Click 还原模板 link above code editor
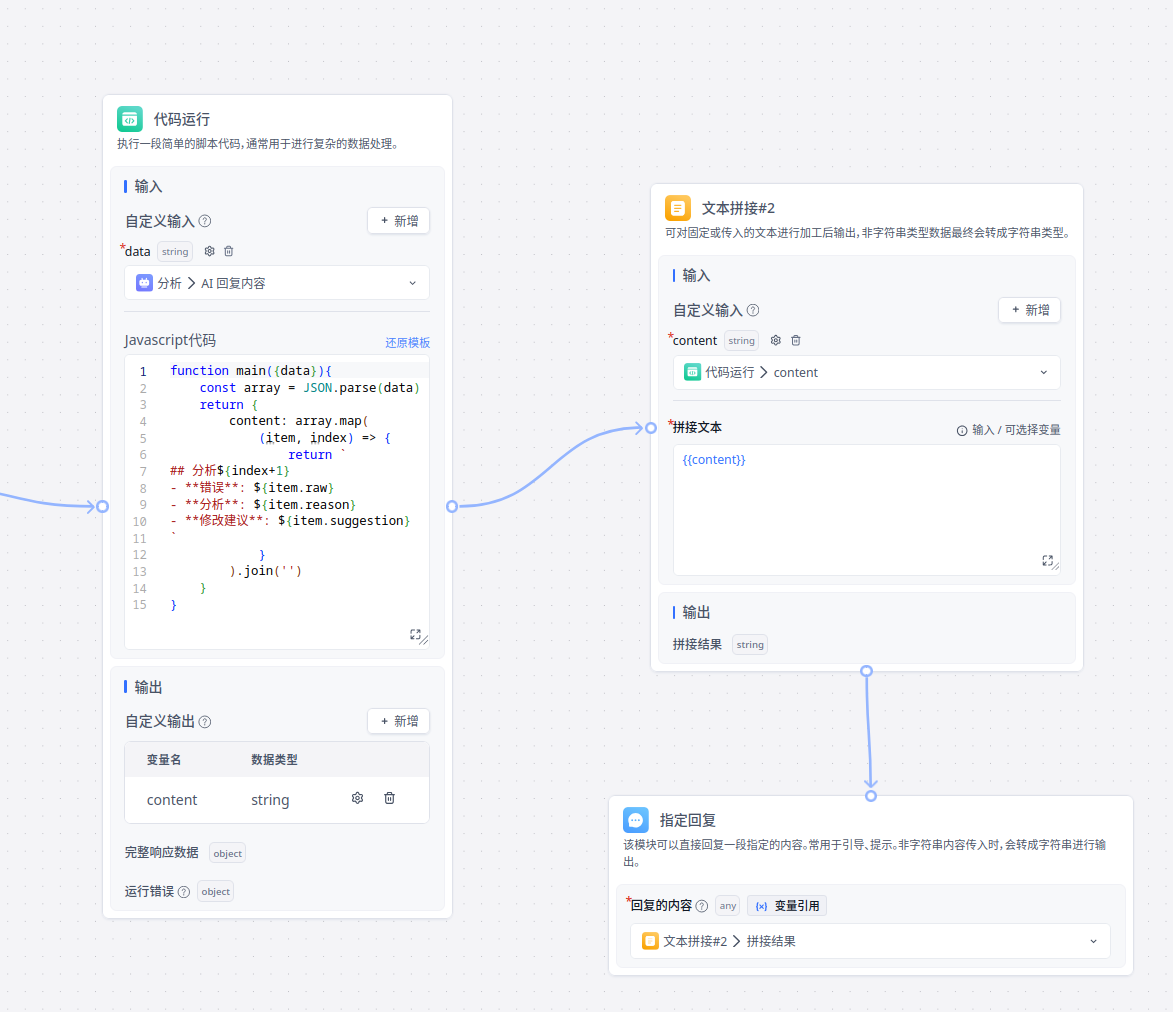 tap(408, 342)
